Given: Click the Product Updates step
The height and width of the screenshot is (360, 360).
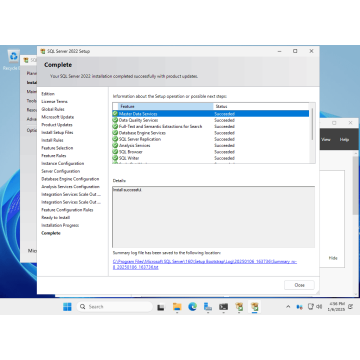Looking at the screenshot, I should 57,125.
